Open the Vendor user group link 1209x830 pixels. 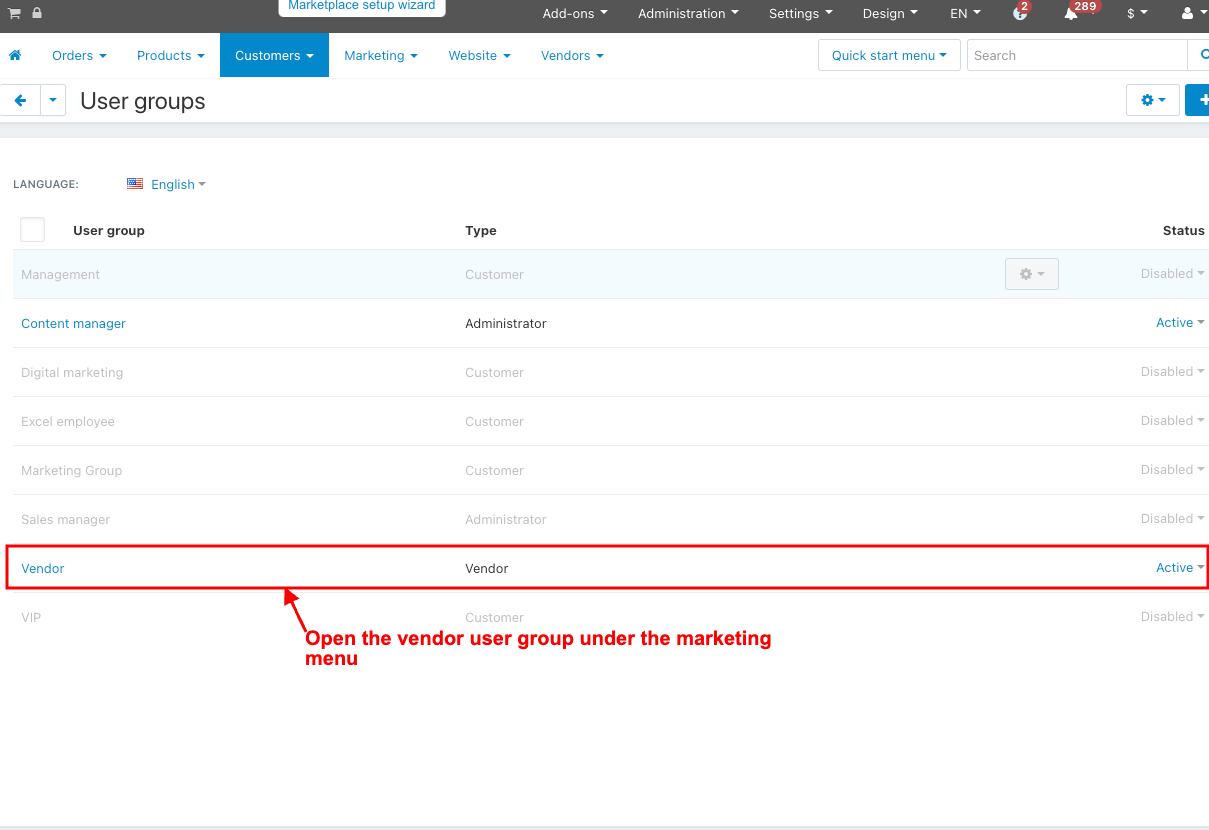[x=43, y=568]
